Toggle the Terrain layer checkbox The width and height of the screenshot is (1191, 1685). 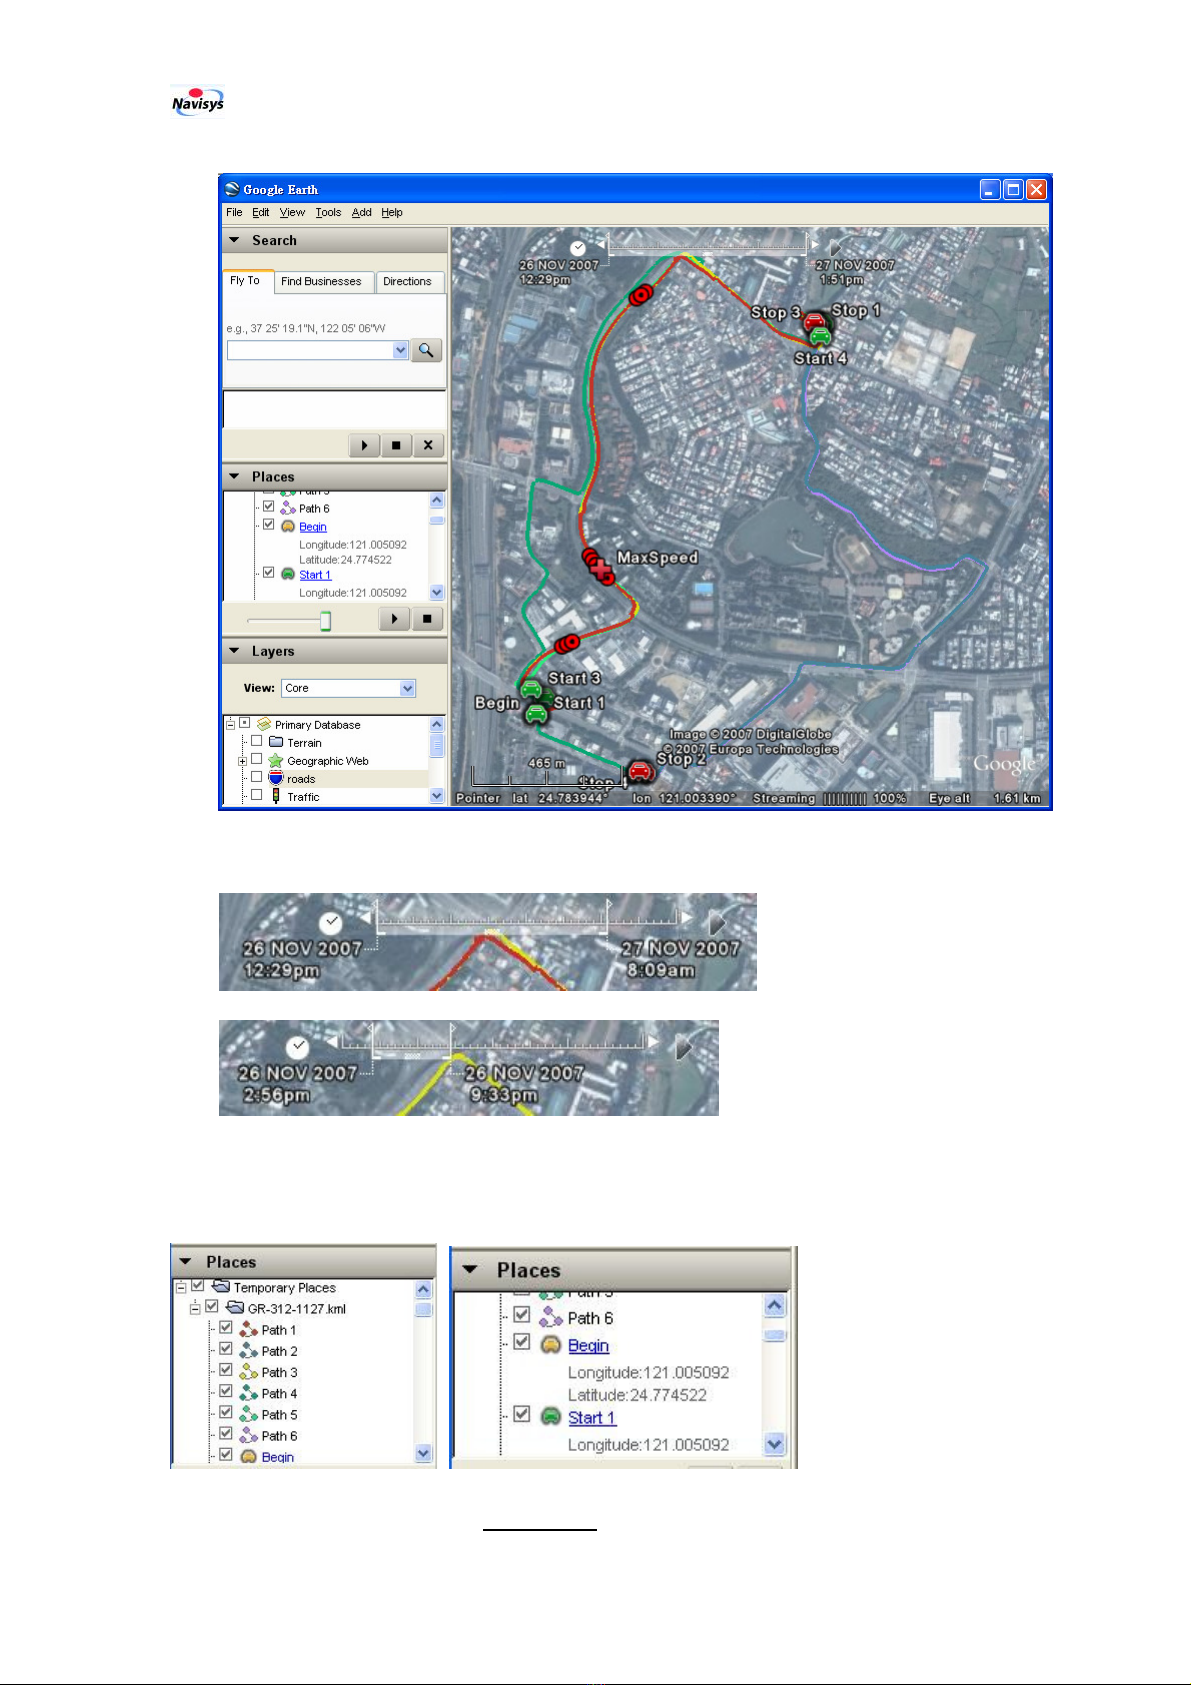pyautogui.click(x=256, y=741)
